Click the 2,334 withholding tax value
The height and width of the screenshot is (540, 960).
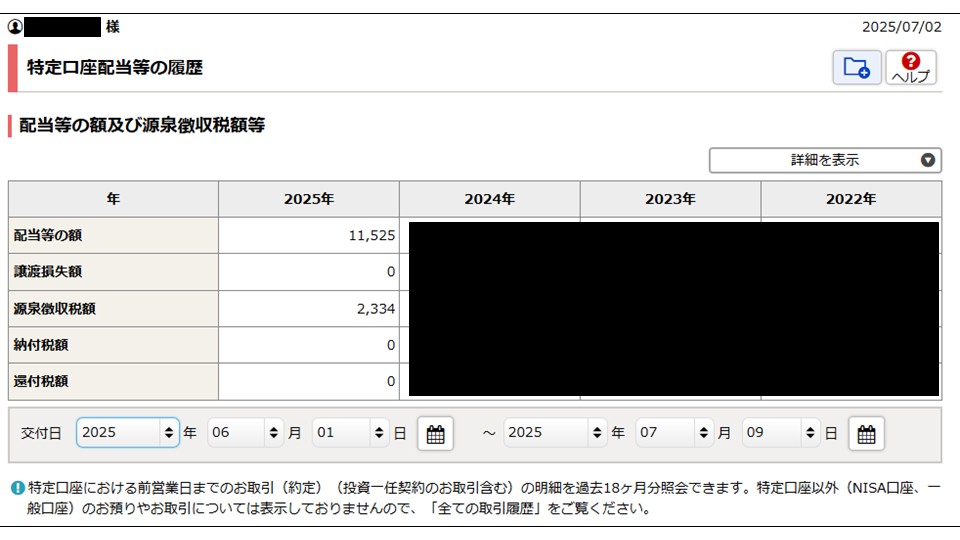375,309
